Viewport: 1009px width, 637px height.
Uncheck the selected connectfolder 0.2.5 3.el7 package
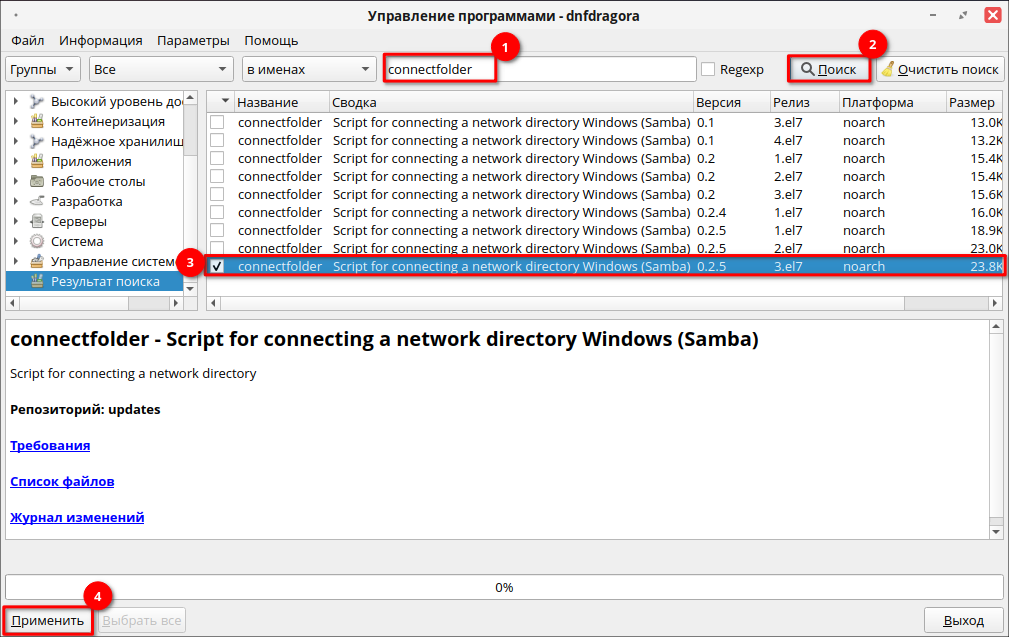pos(217,267)
